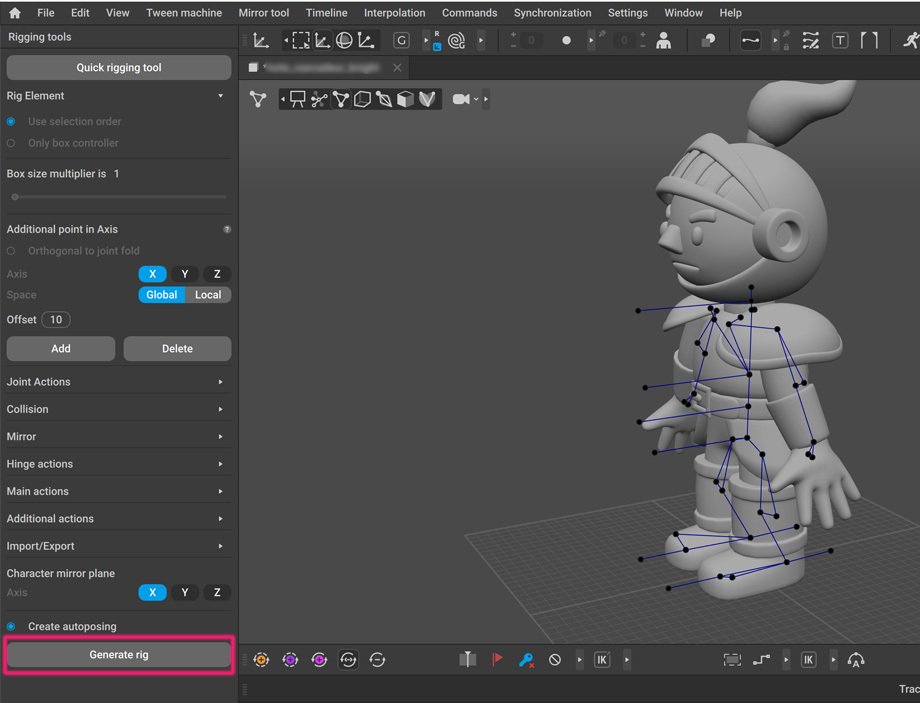The width and height of the screenshot is (920, 703).
Task: Click the Quick rigging tool button
Action: pyautogui.click(x=118, y=67)
